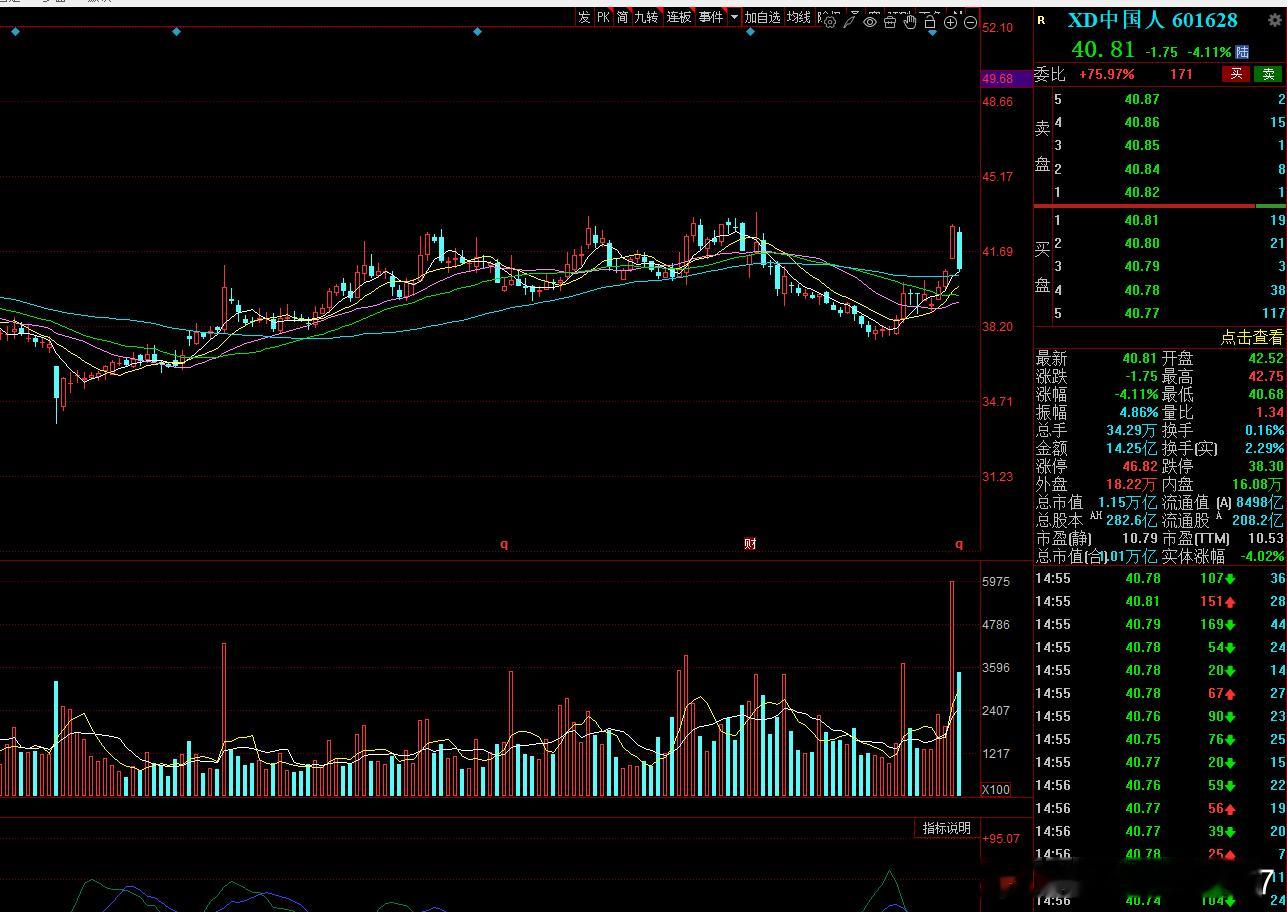The image size is (1287, 912).
Task: Zoom out with the minus icon
Action: click(x=970, y=22)
